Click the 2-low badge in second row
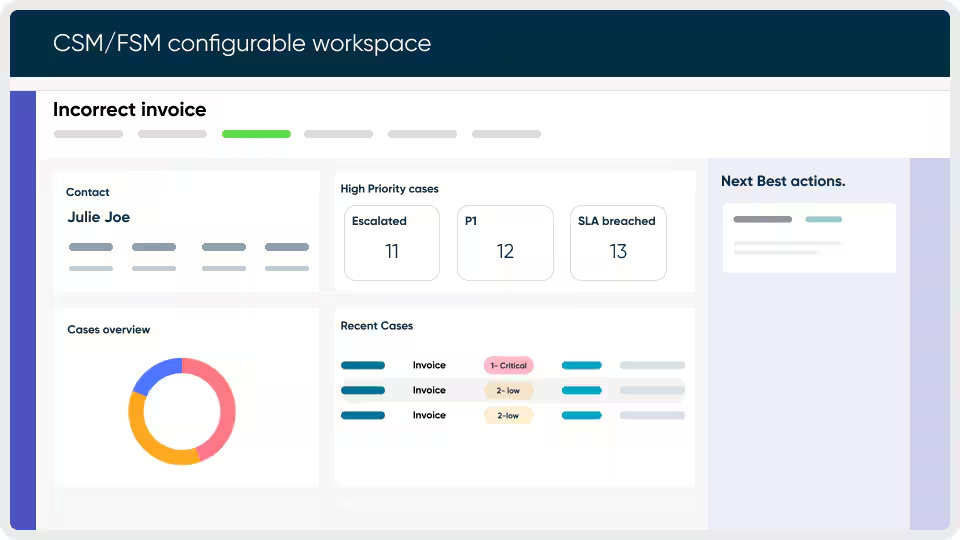Image resolution: width=960 pixels, height=540 pixels. 508,391
